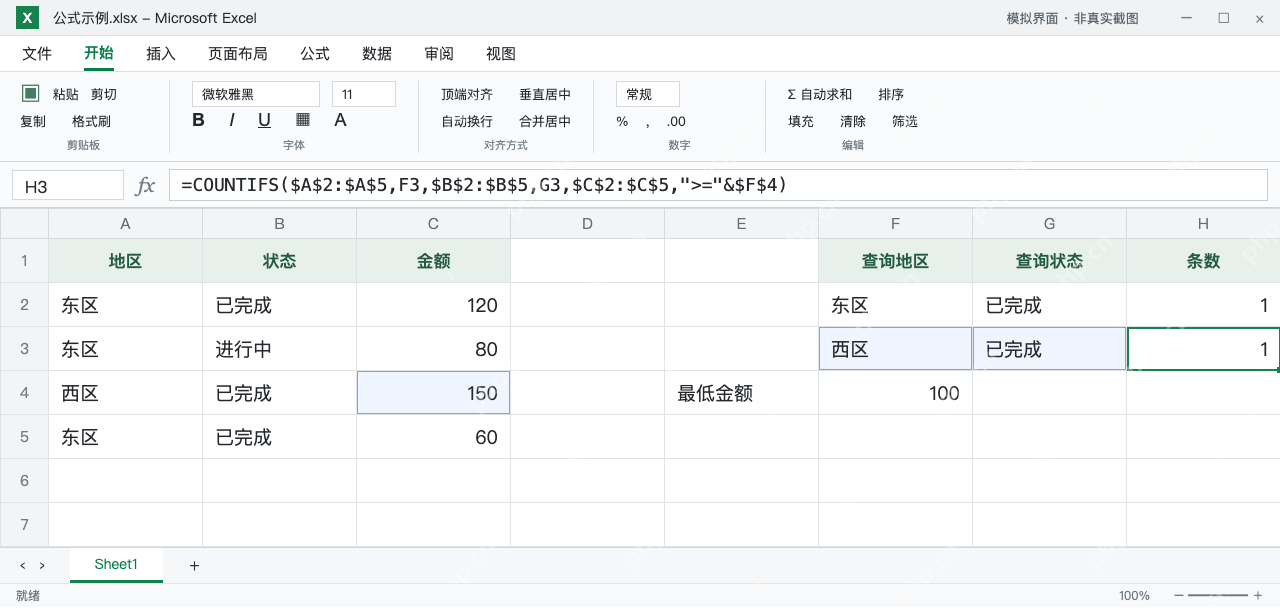Click the H3 name box
The height and width of the screenshot is (608, 1280).
68,186
